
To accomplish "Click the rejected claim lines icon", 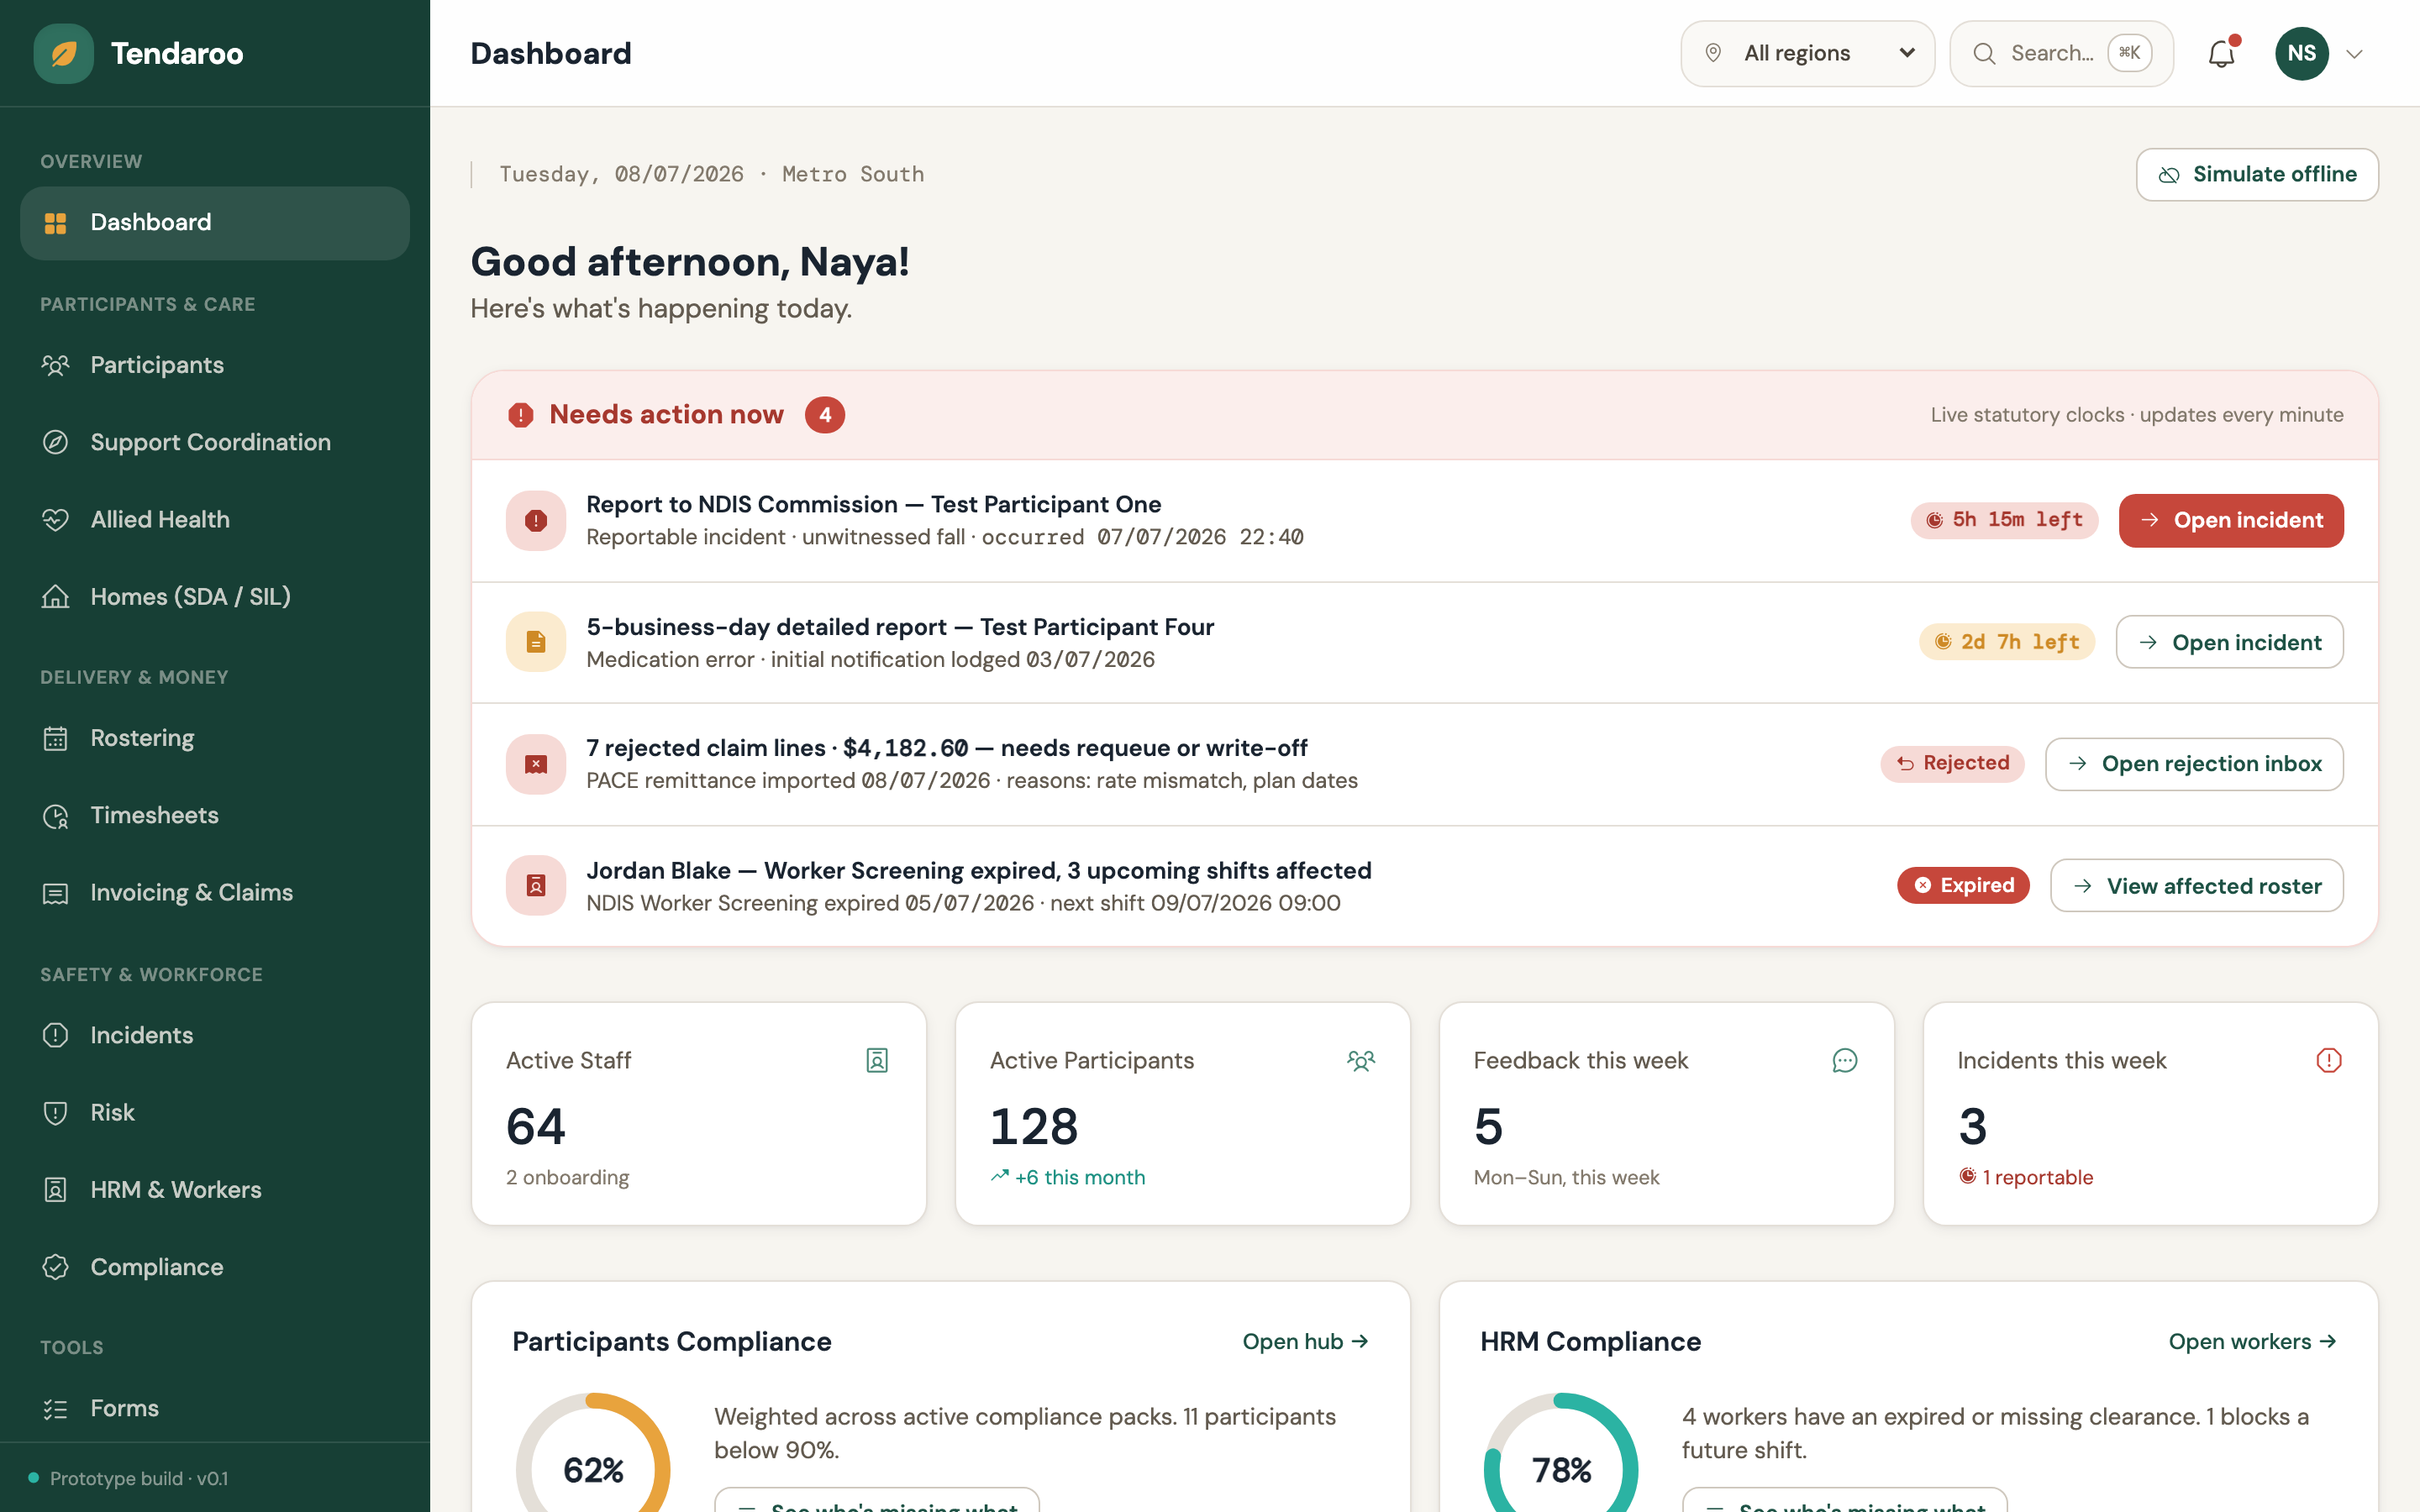I will click(536, 764).
